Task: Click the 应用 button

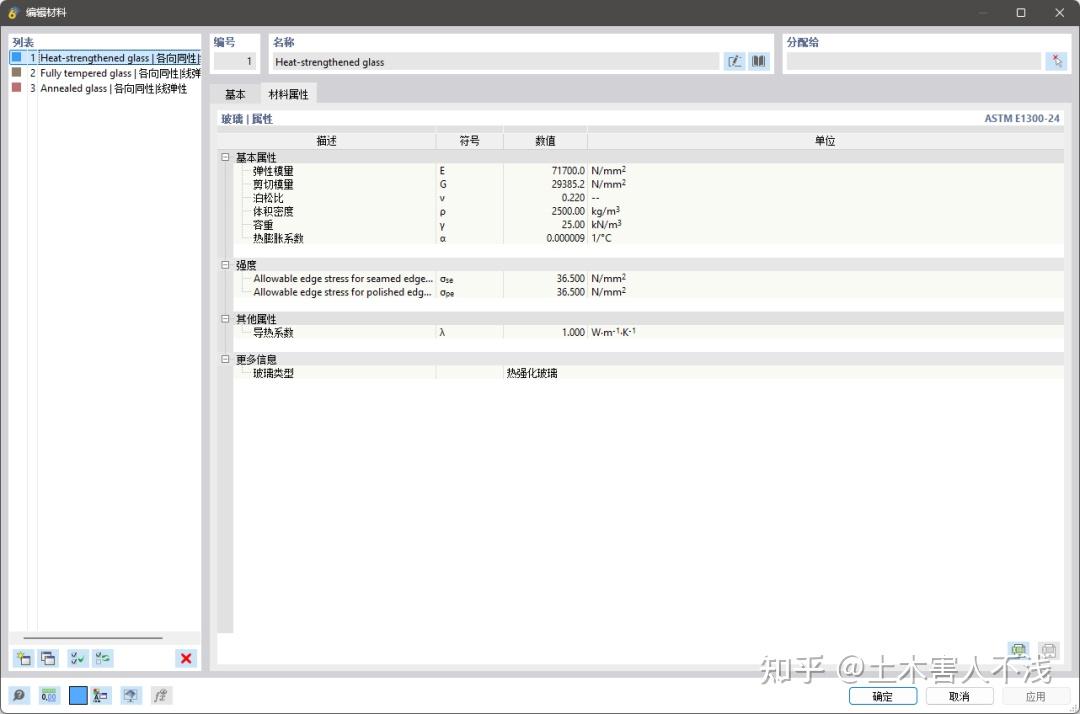Action: coord(1036,695)
